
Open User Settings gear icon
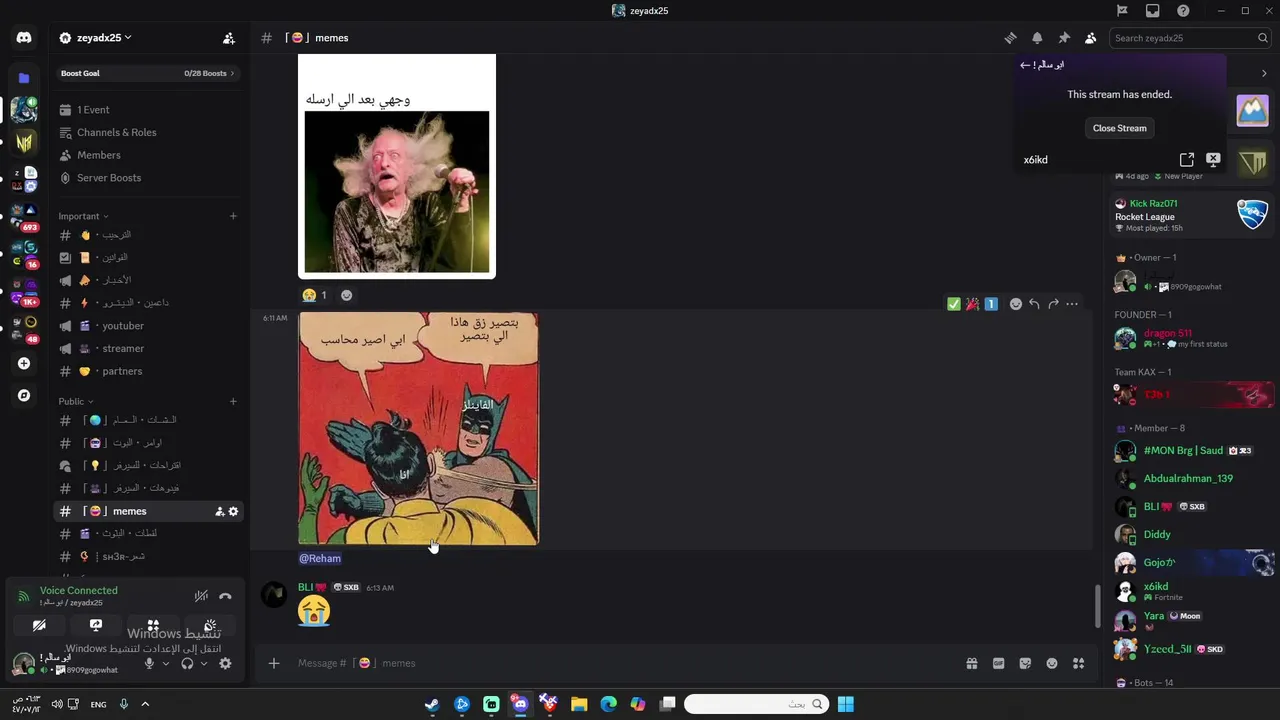coord(225,663)
